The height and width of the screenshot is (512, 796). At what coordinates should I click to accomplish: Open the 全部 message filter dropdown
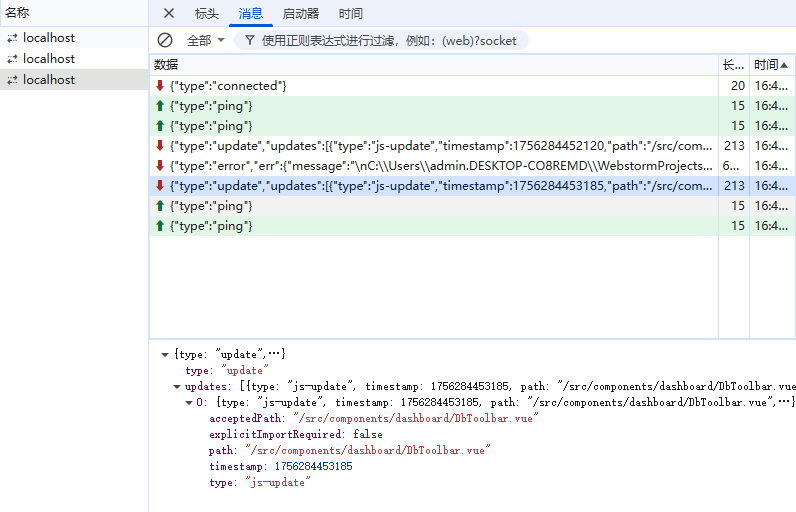pos(206,40)
